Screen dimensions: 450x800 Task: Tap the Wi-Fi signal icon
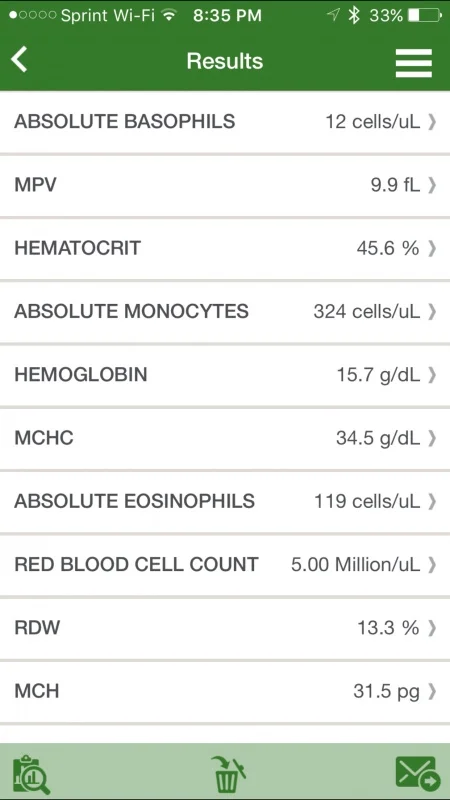(x=168, y=15)
